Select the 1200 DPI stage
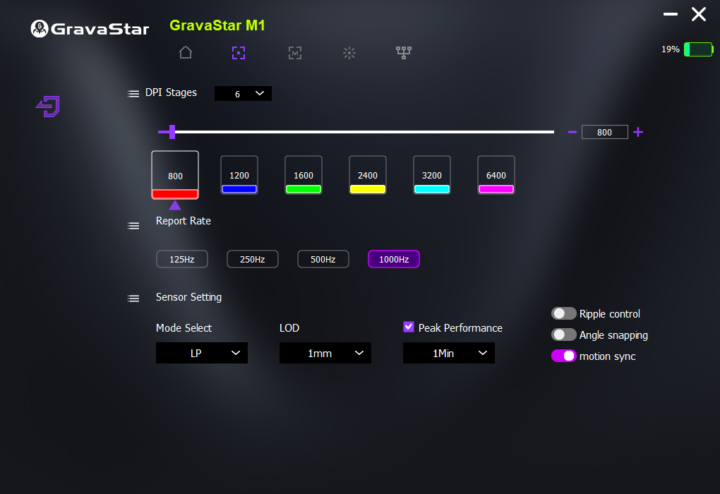Image resolution: width=720 pixels, height=494 pixels. point(239,175)
